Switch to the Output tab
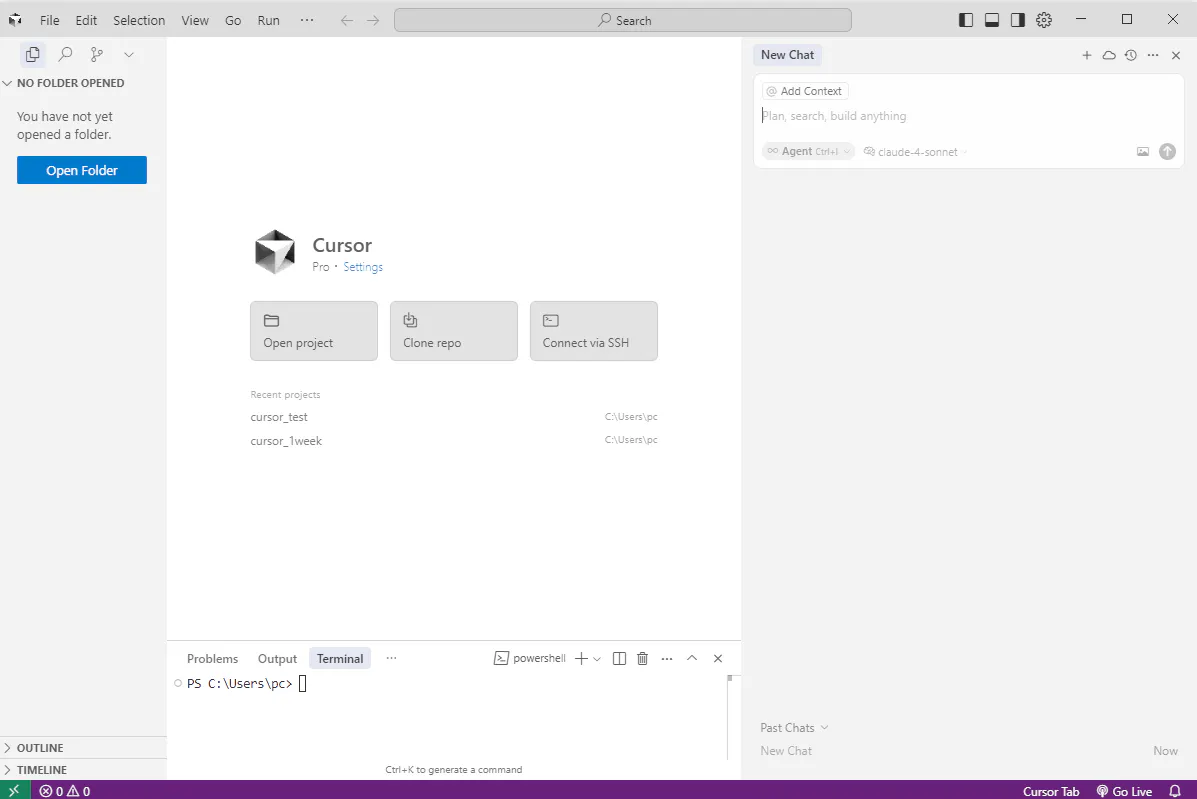Image resolution: width=1197 pixels, height=799 pixels. pyautogui.click(x=277, y=659)
